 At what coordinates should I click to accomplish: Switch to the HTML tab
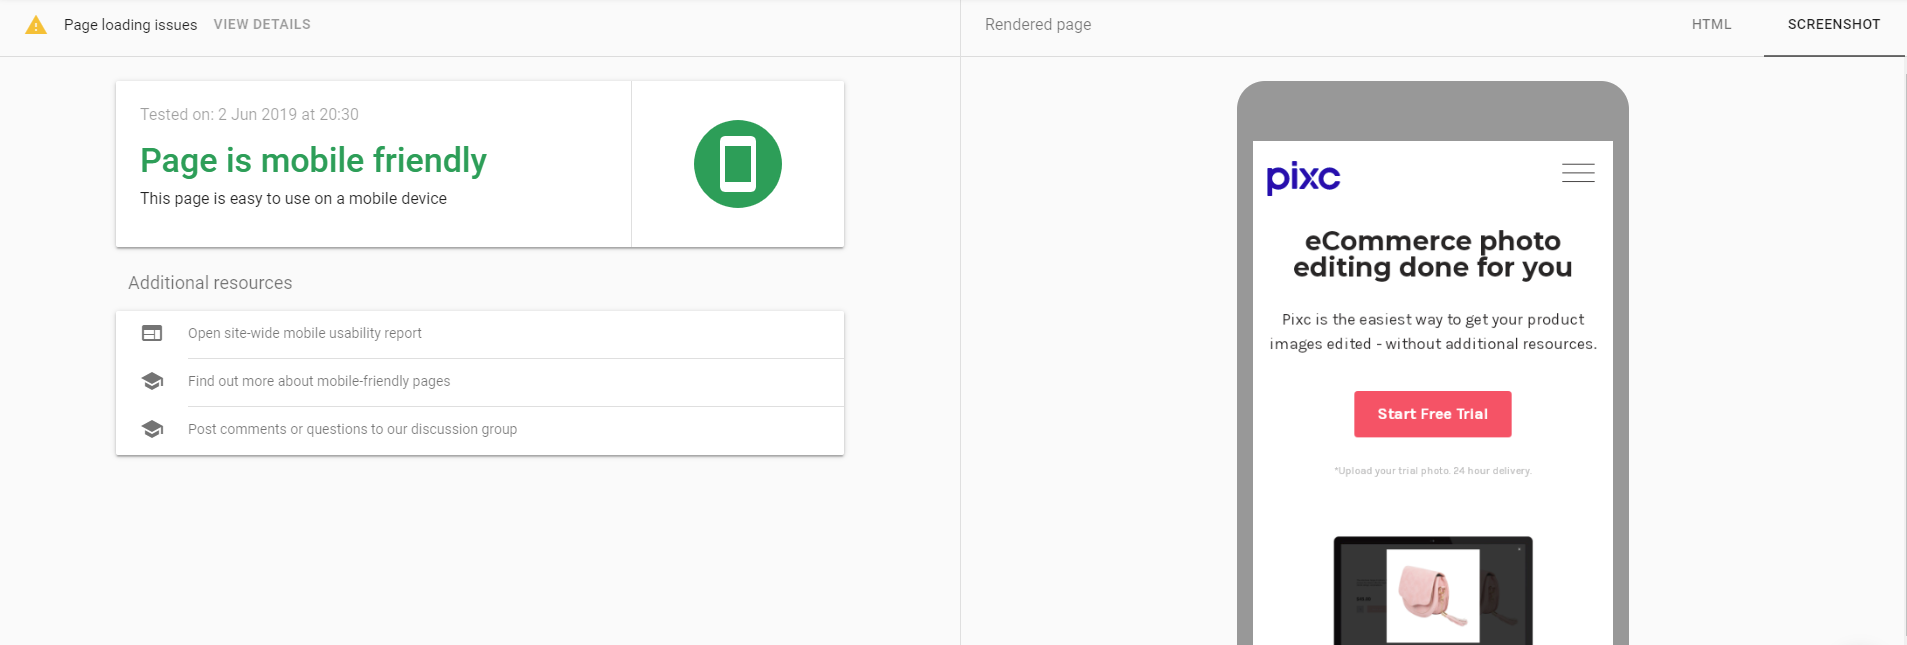point(1711,25)
